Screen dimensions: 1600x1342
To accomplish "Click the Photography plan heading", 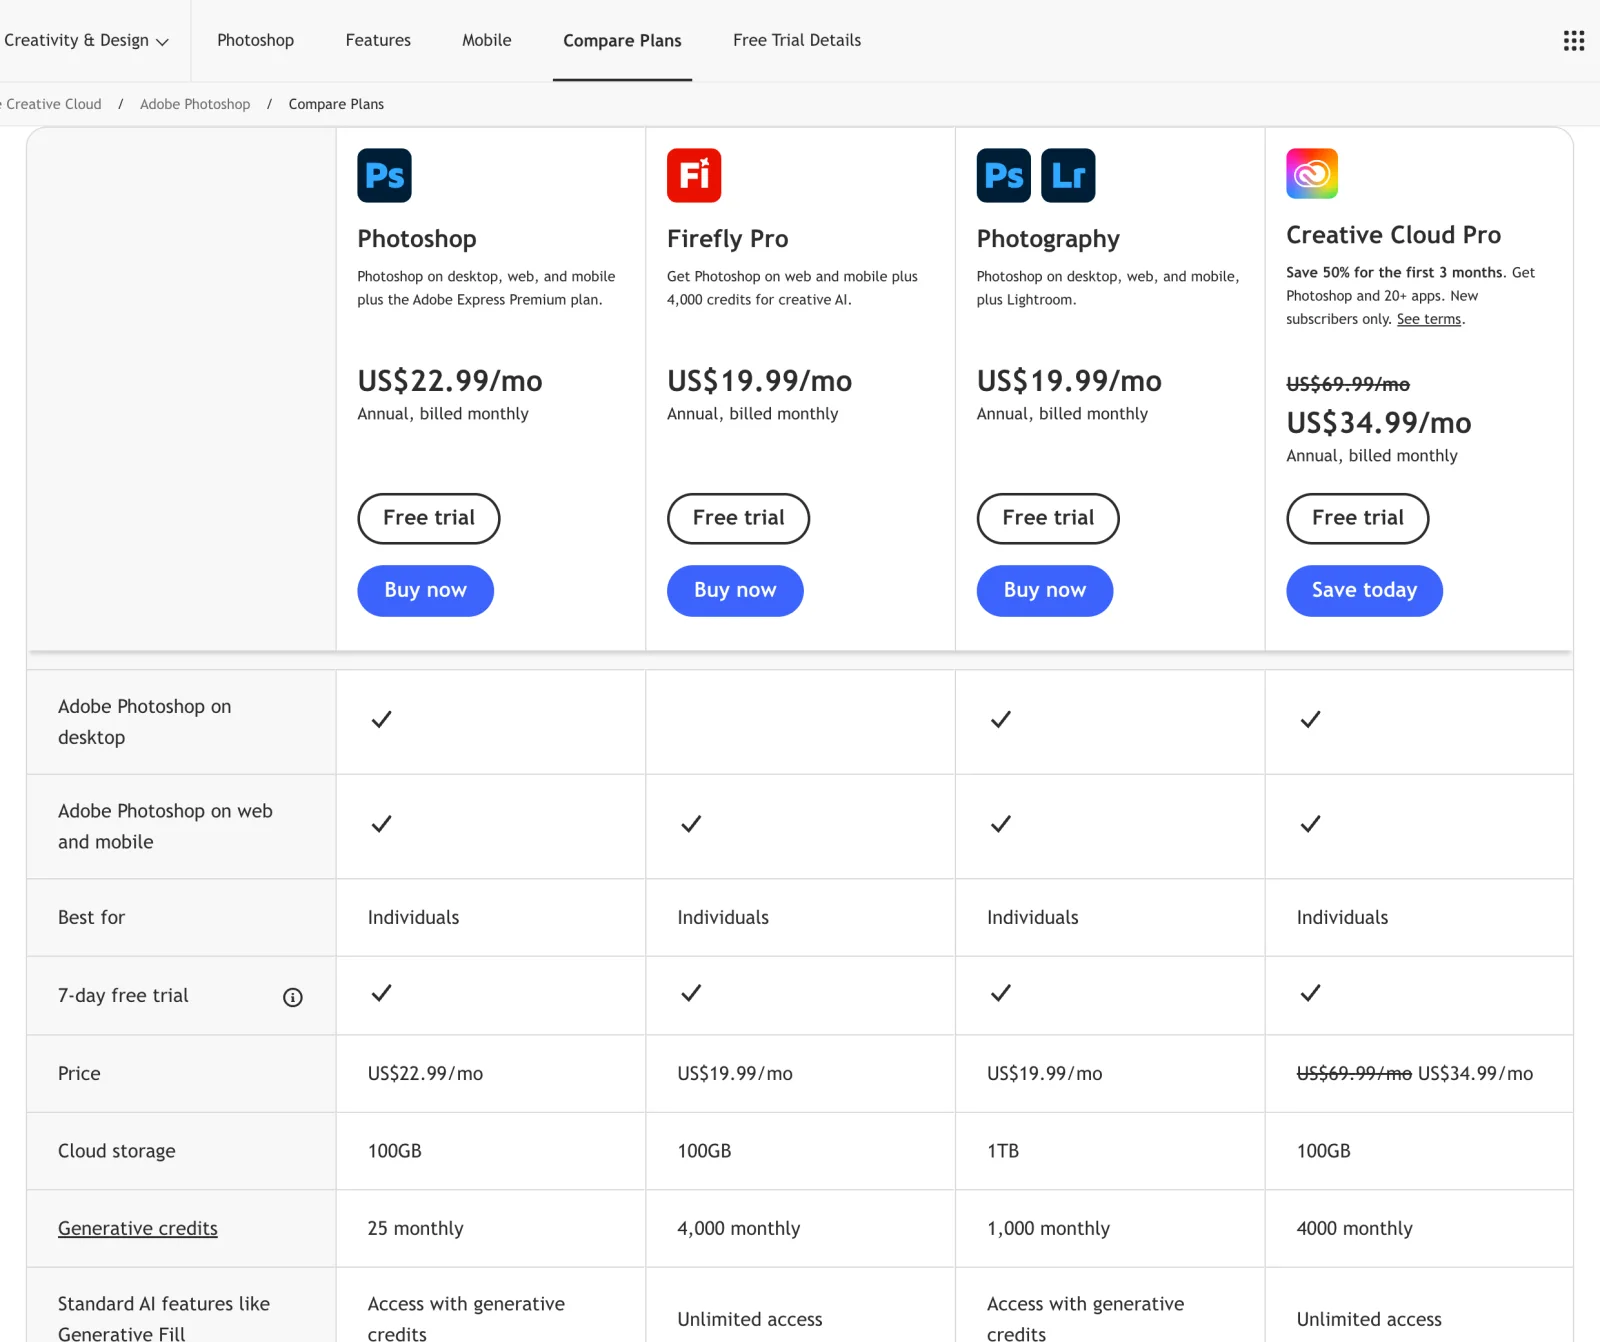I will click(x=1048, y=239).
